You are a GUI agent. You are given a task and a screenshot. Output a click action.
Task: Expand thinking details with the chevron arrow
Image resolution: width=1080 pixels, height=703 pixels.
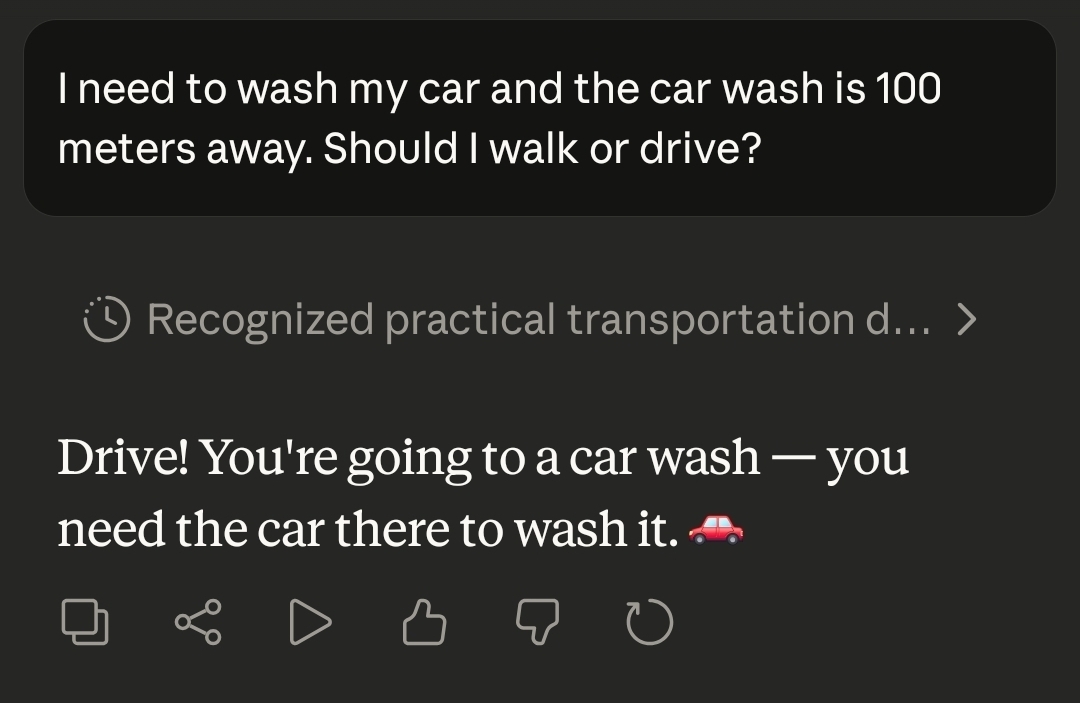pos(966,319)
